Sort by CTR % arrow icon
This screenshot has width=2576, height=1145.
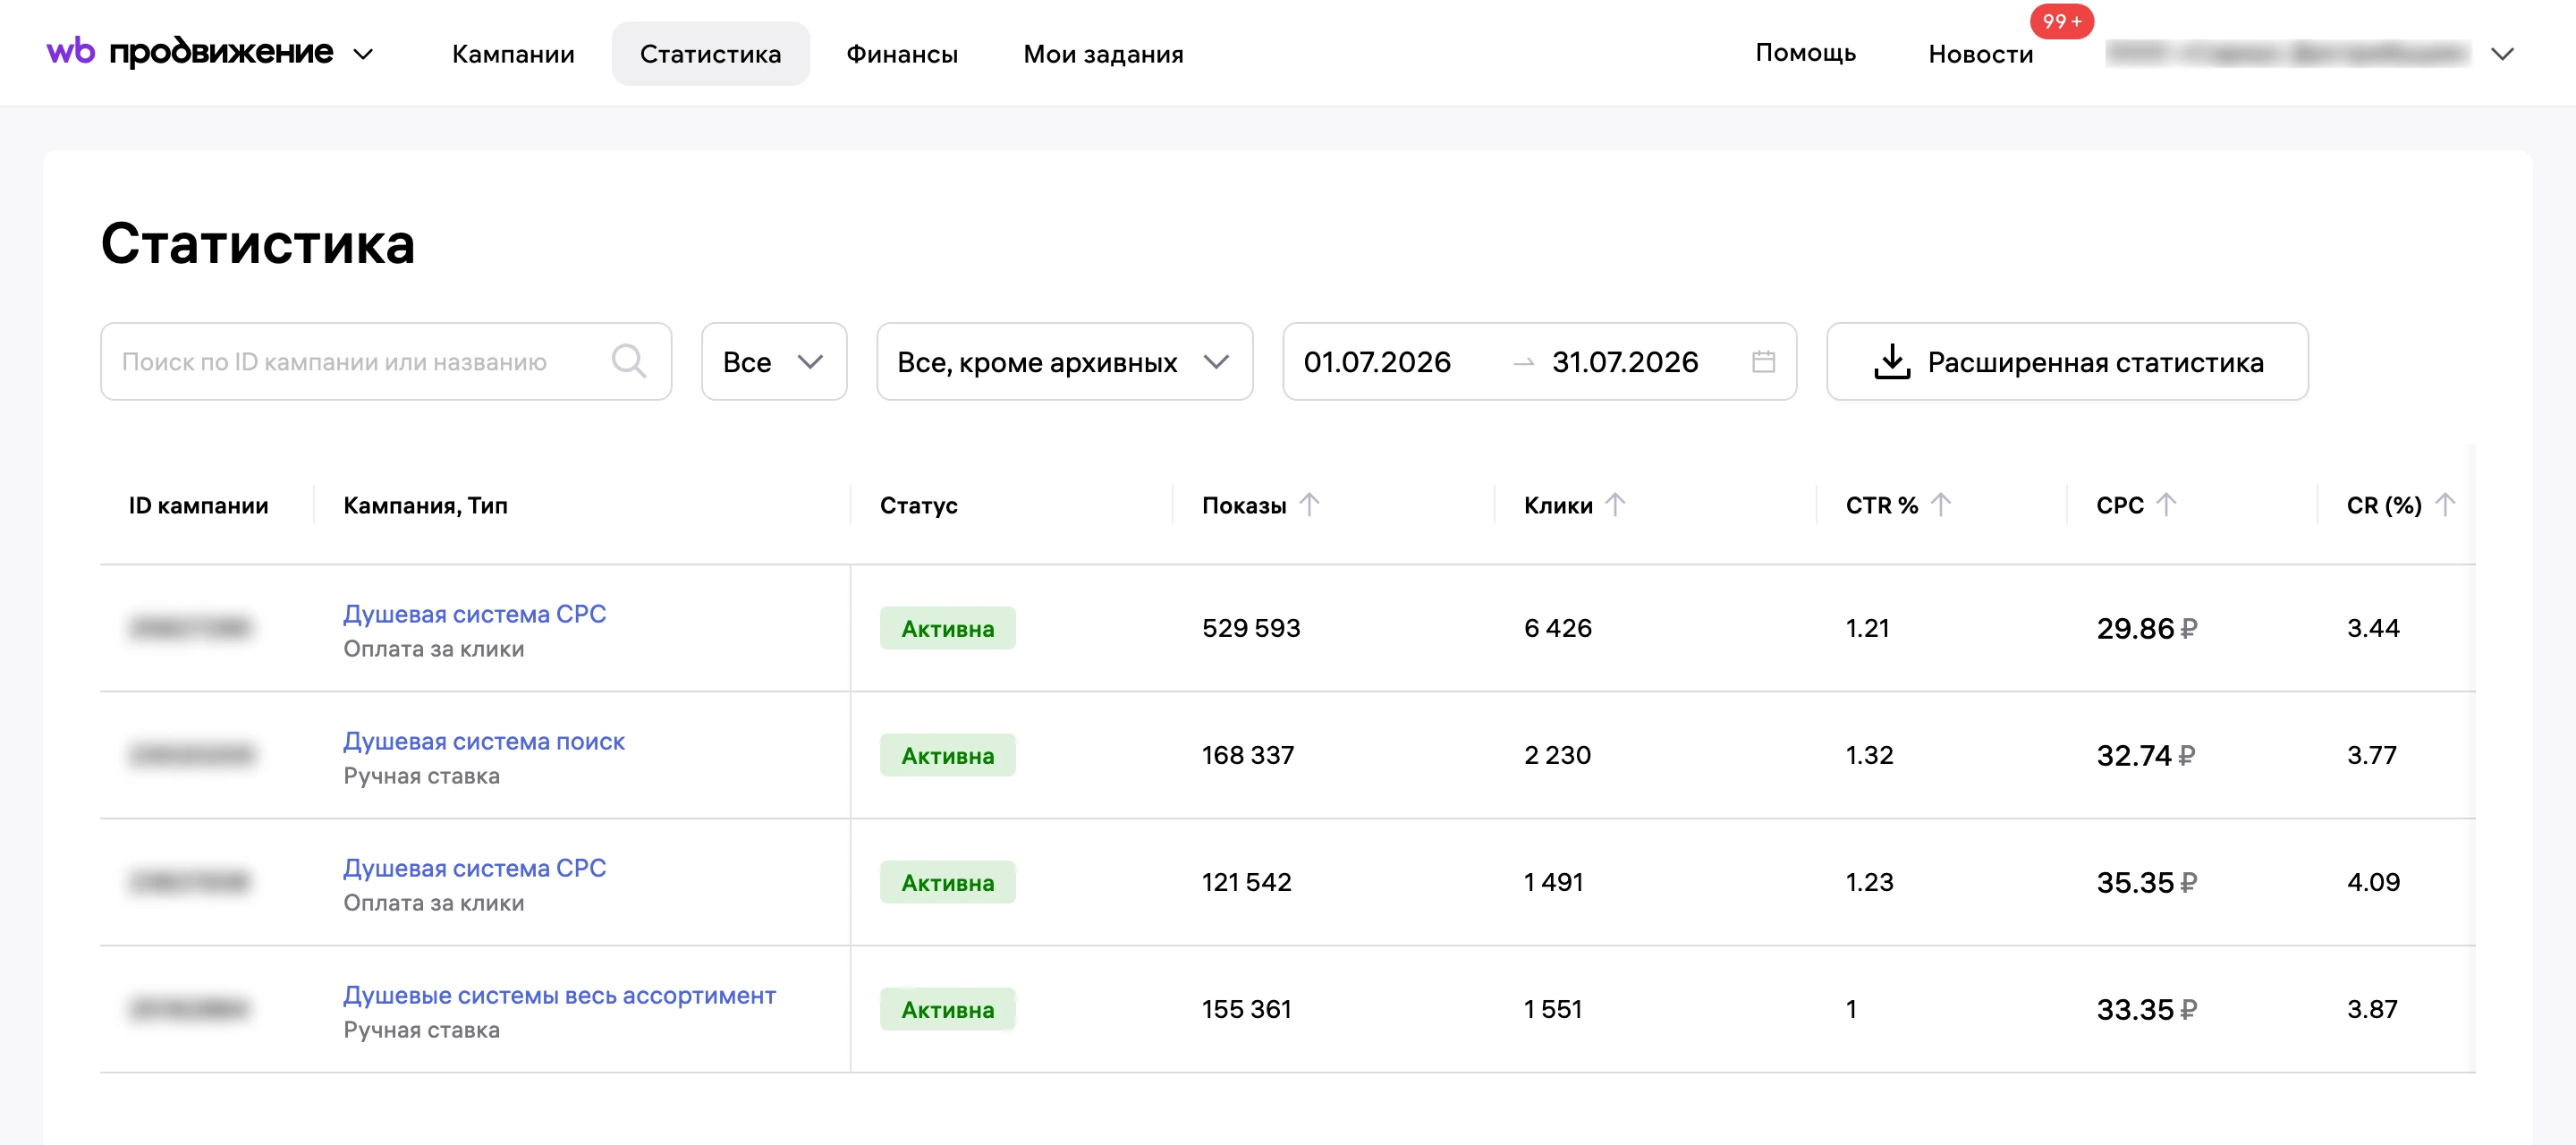1940,504
